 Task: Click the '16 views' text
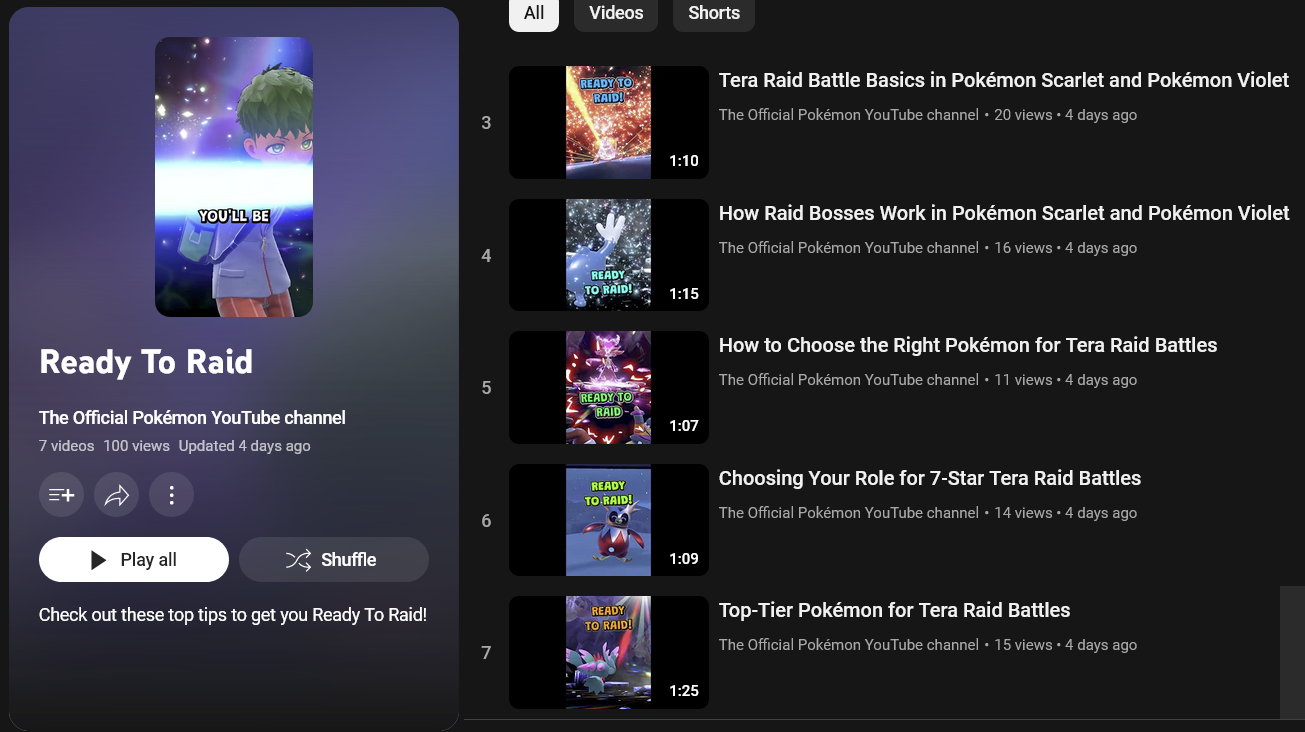pyautogui.click(x=1023, y=248)
